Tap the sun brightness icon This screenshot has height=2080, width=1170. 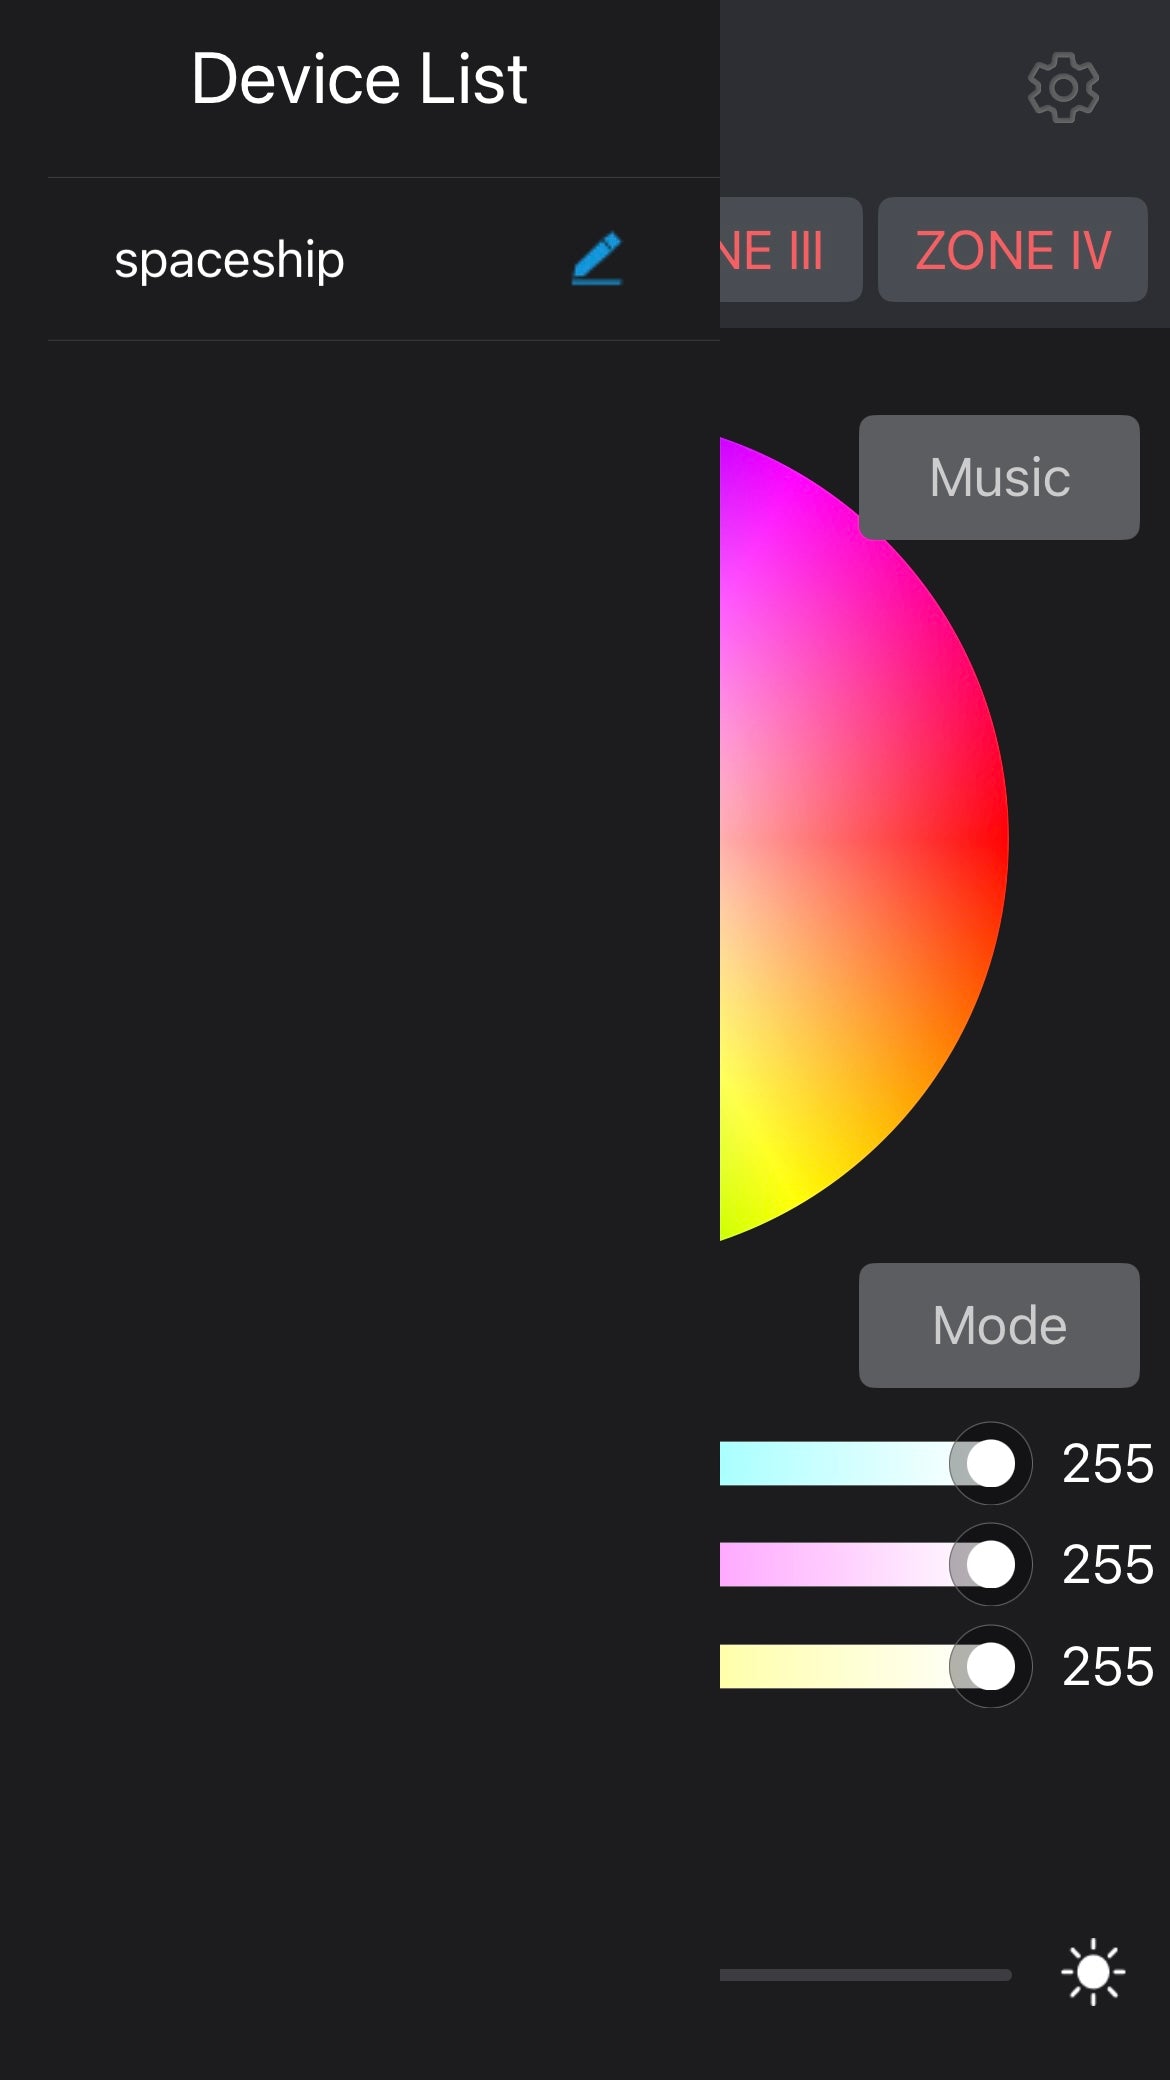1093,1972
